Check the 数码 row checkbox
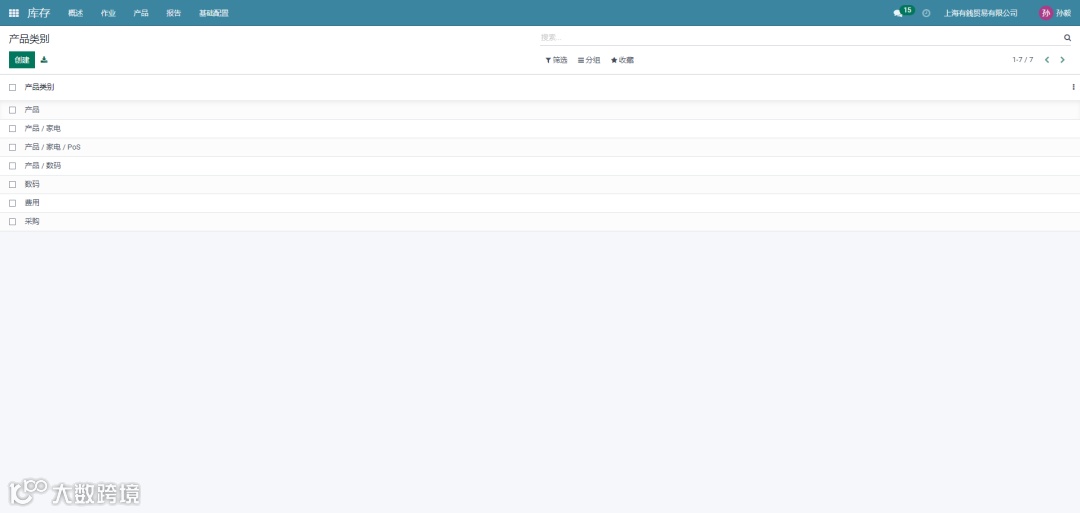The height and width of the screenshot is (513, 1080). coord(12,185)
